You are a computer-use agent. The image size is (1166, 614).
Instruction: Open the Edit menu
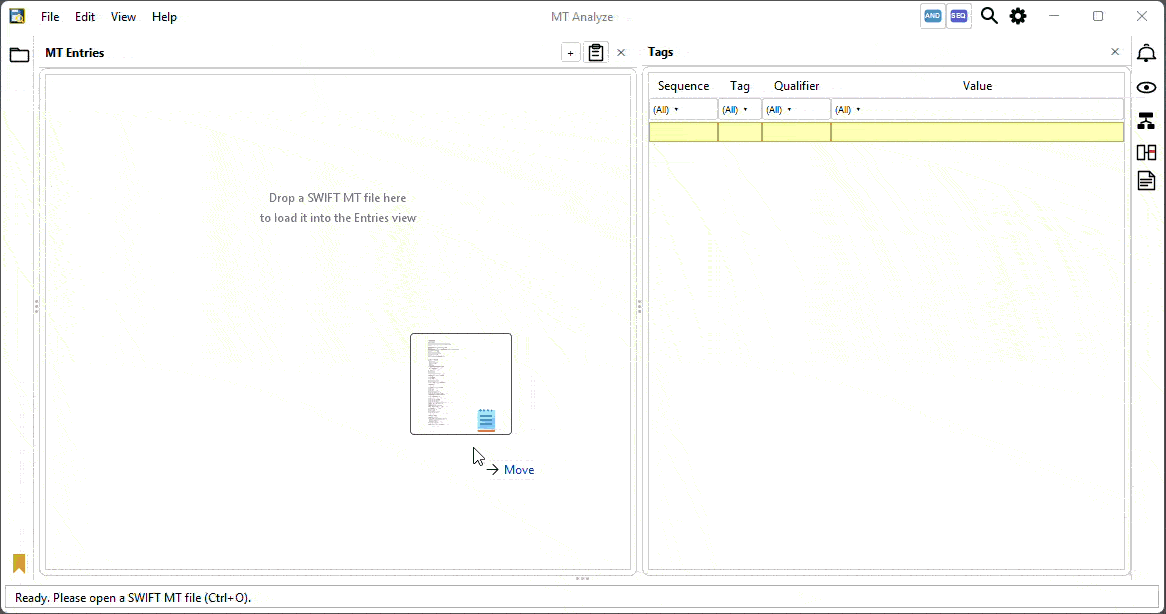[x=85, y=16]
